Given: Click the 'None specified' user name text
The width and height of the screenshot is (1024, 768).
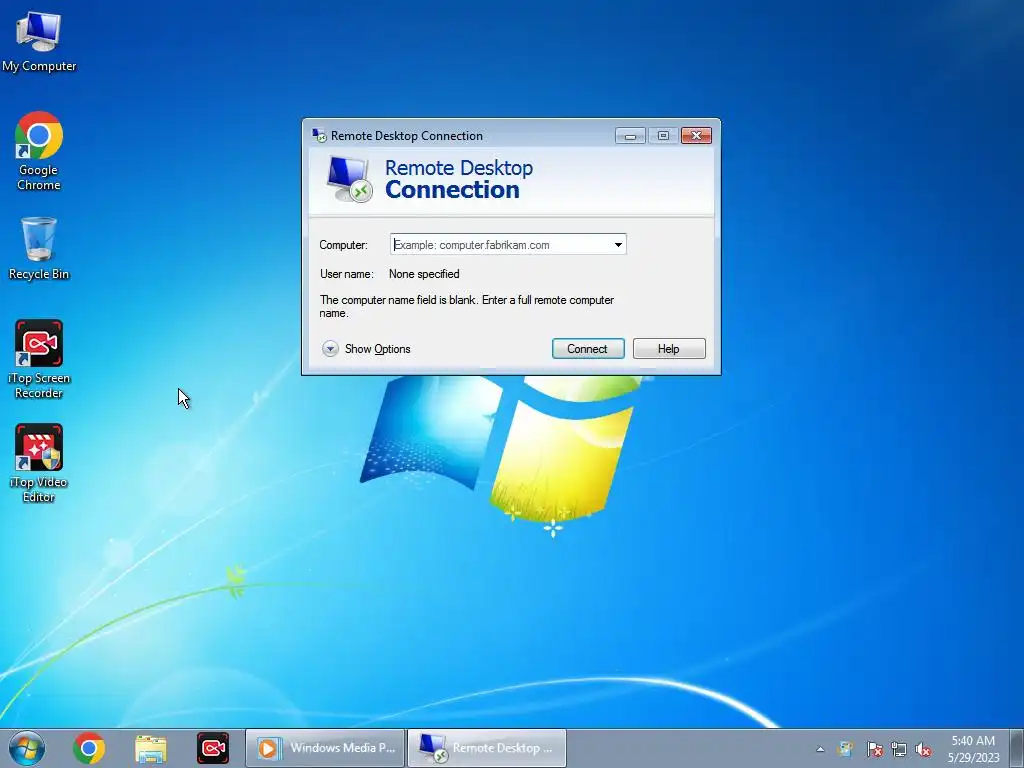Looking at the screenshot, I should 424,274.
